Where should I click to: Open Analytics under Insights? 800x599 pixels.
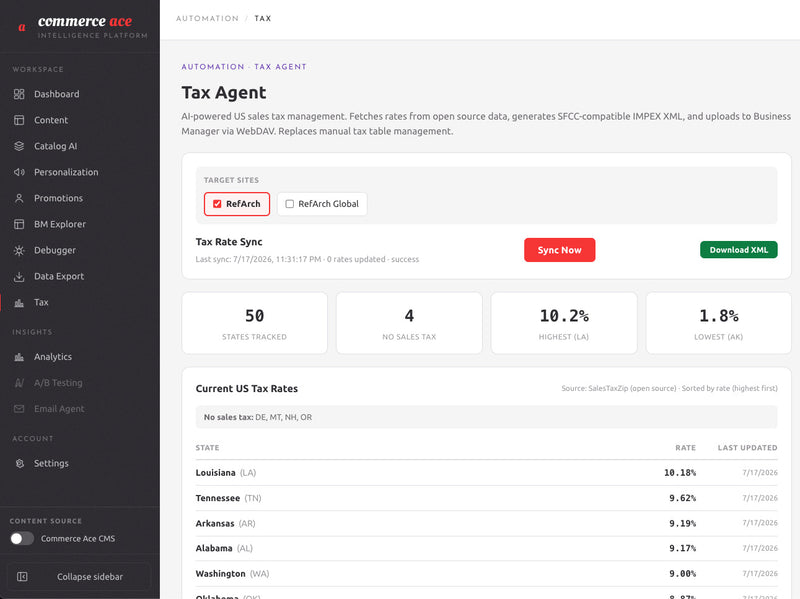[x=80, y=357]
